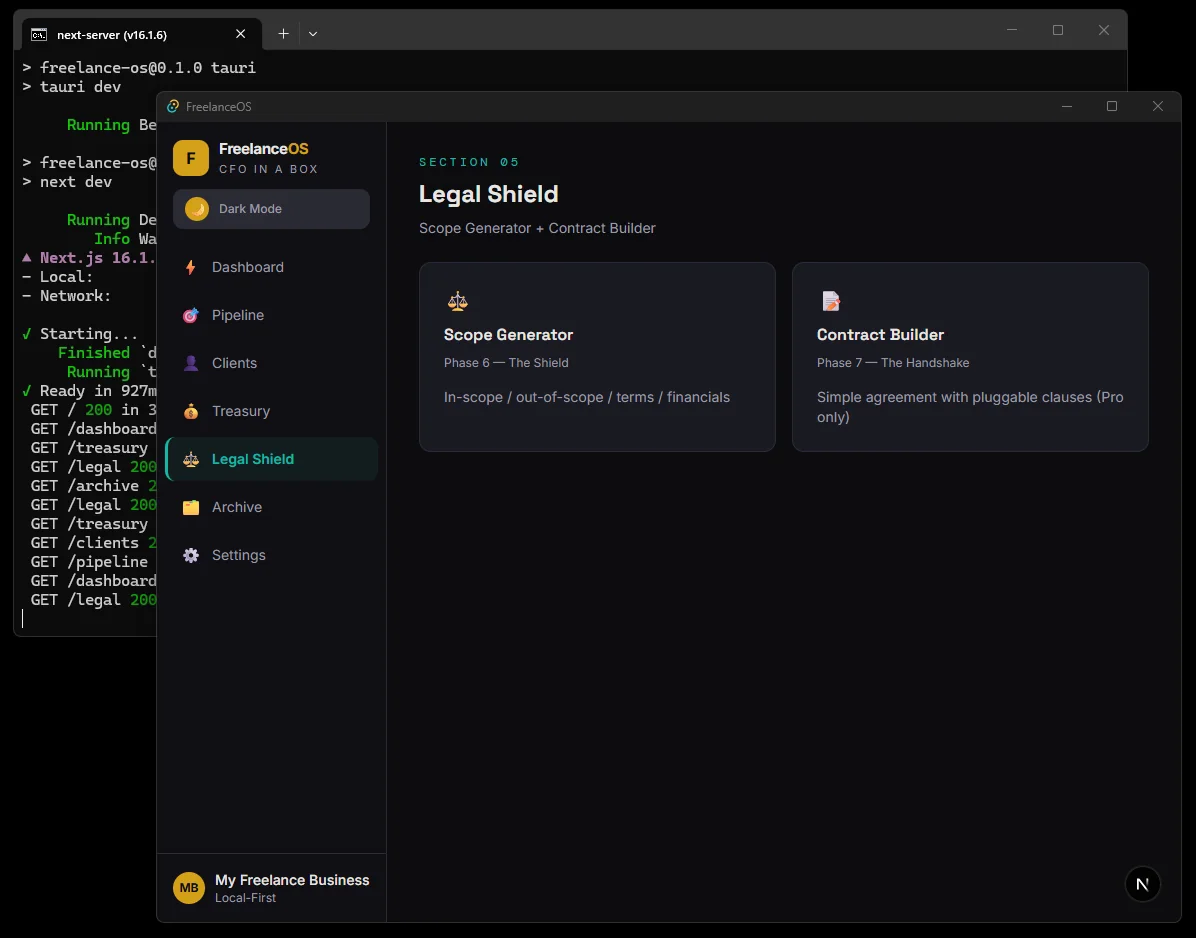Screen dimensions: 1196x938
Task: Click the FreelanceOS brand title
Action: coord(263,149)
